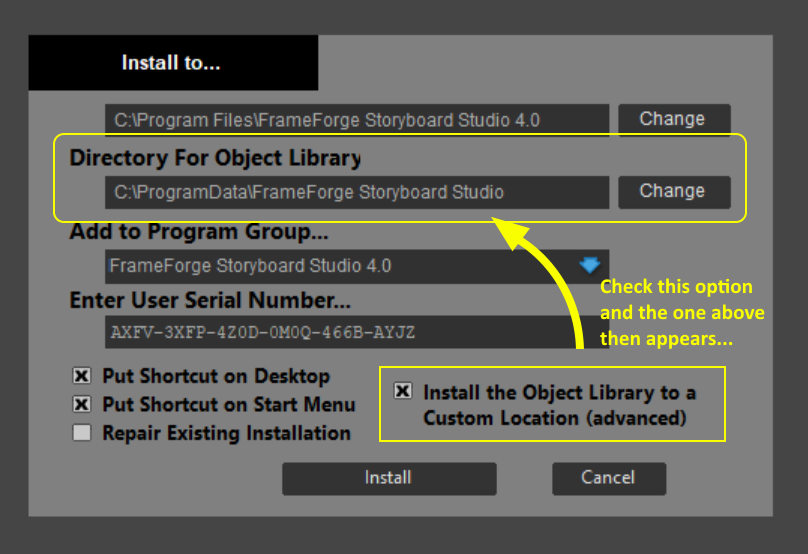Image resolution: width=808 pixels, height=554 pixels.
Task: Click the 'Add to Program Group...' label
Action: click(199, 231)
